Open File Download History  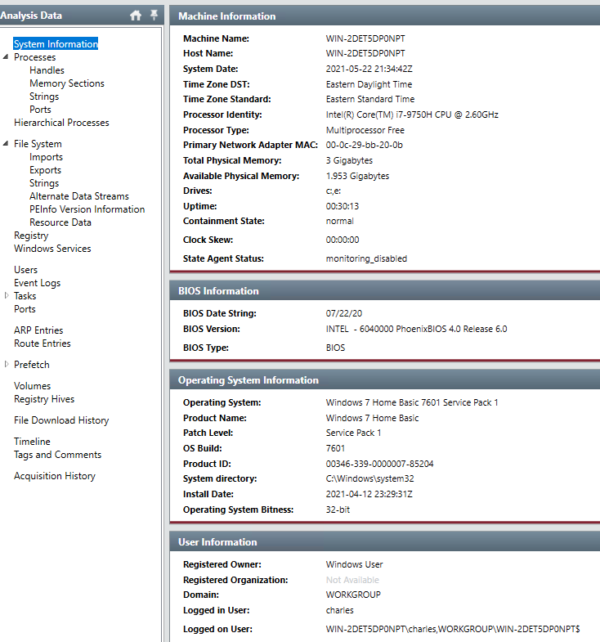61,421
